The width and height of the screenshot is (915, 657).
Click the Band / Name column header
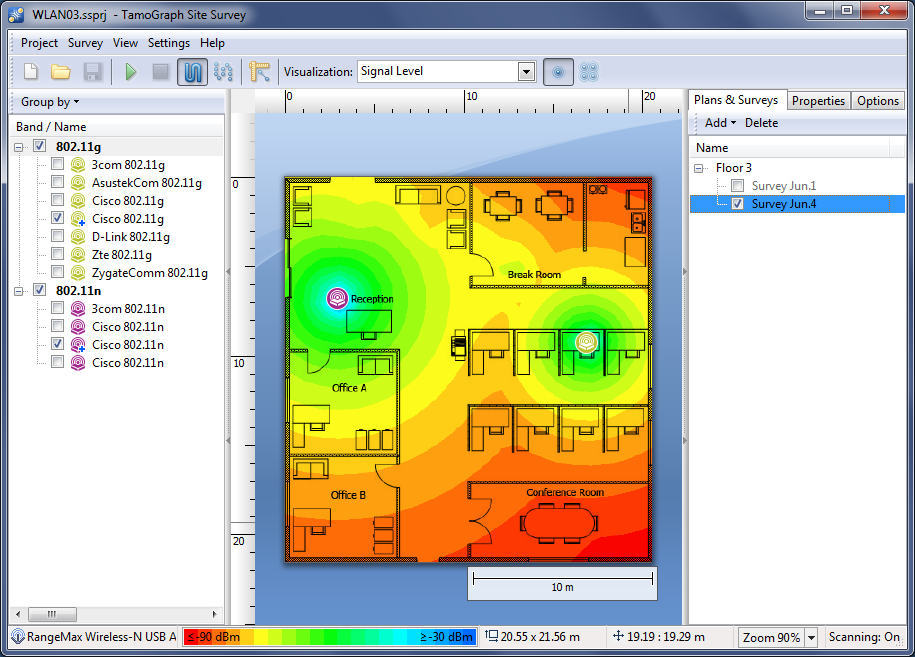117,127
